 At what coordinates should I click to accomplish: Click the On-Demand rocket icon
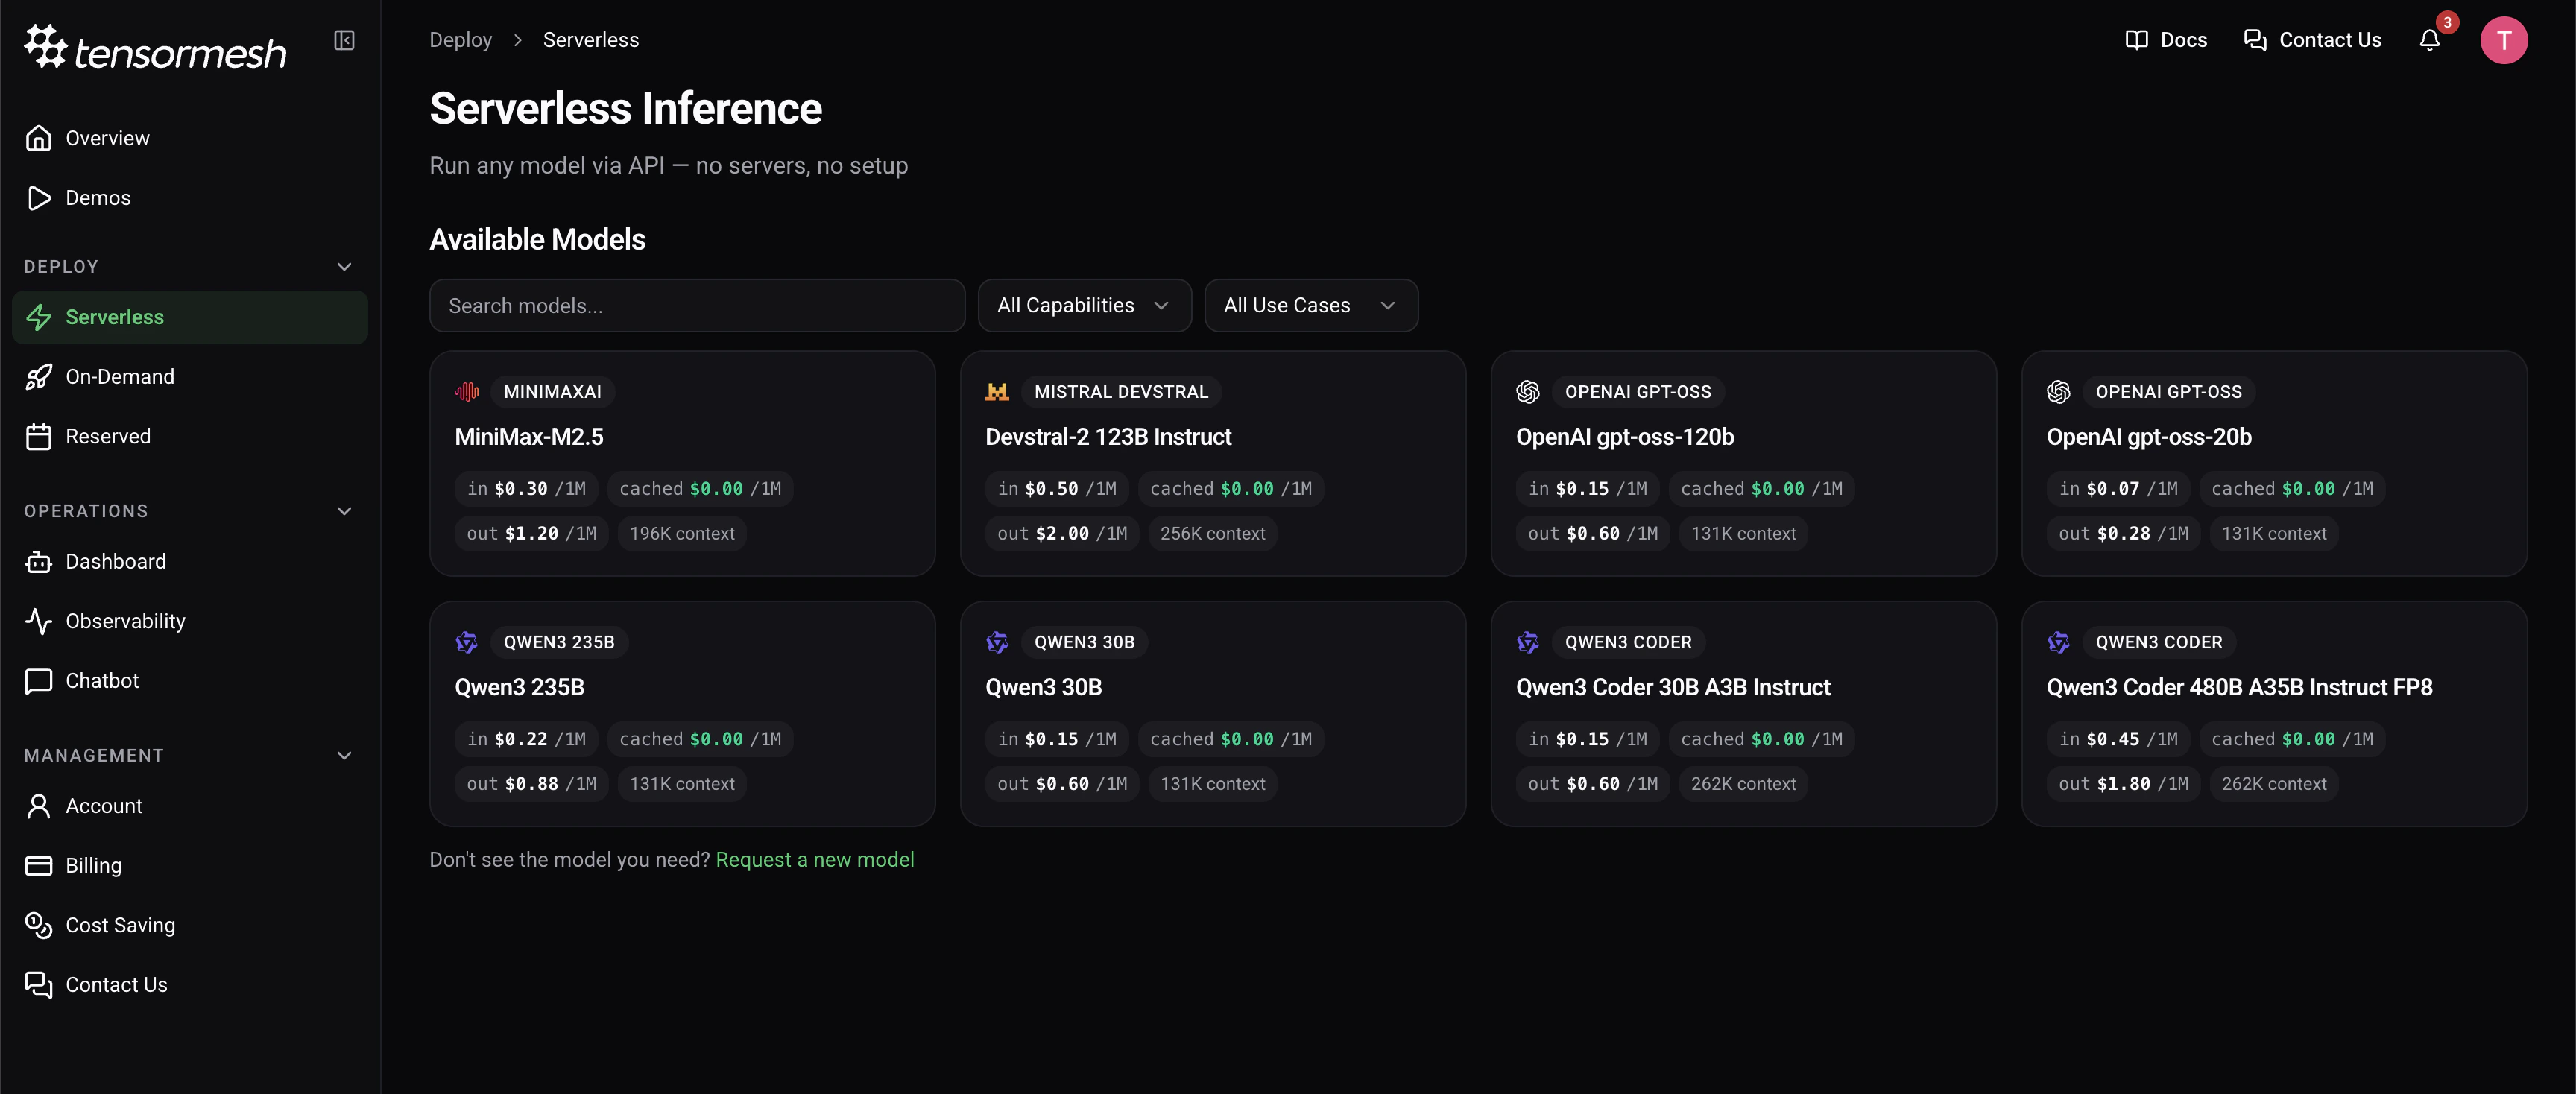coord(38,377)
